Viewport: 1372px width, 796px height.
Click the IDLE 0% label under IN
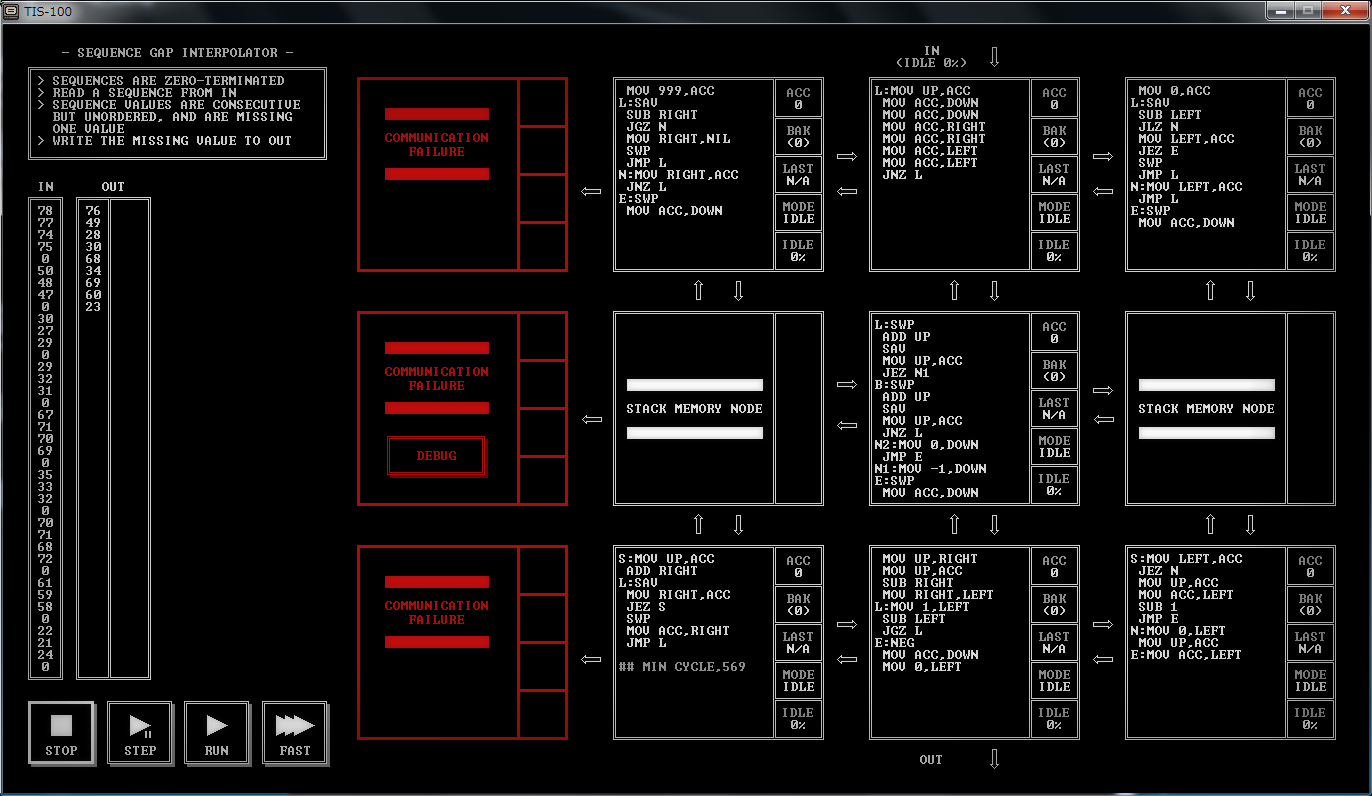931,63
